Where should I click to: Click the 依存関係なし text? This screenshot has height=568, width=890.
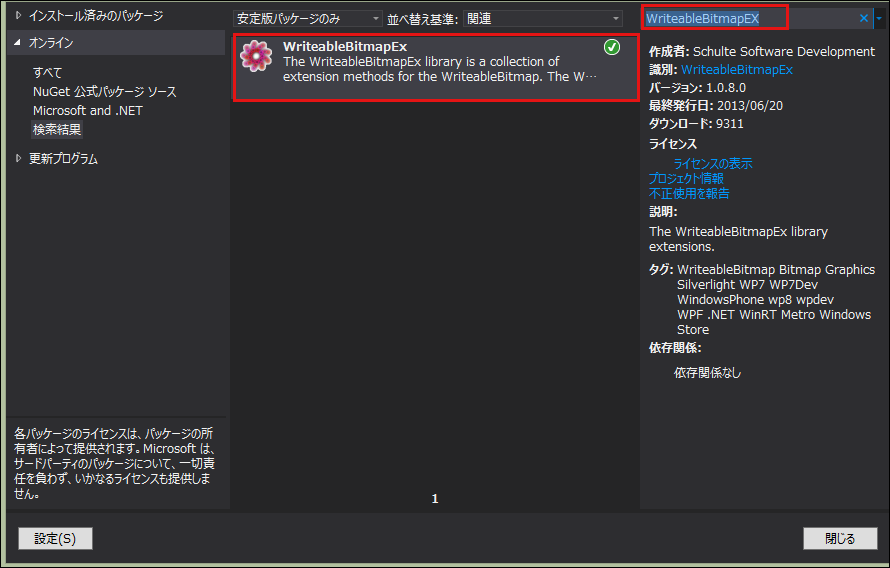(x=707, y=373)
